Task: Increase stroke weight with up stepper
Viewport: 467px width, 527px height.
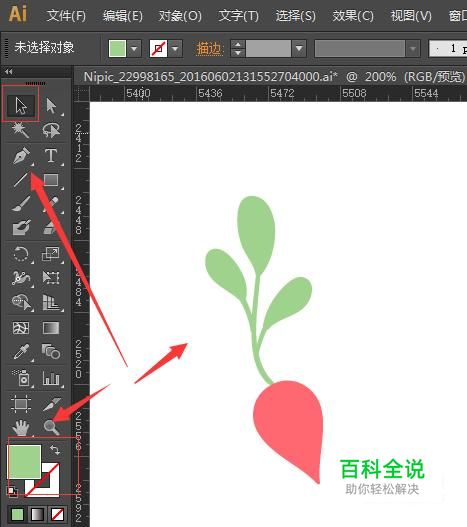Action: point(238,44)
